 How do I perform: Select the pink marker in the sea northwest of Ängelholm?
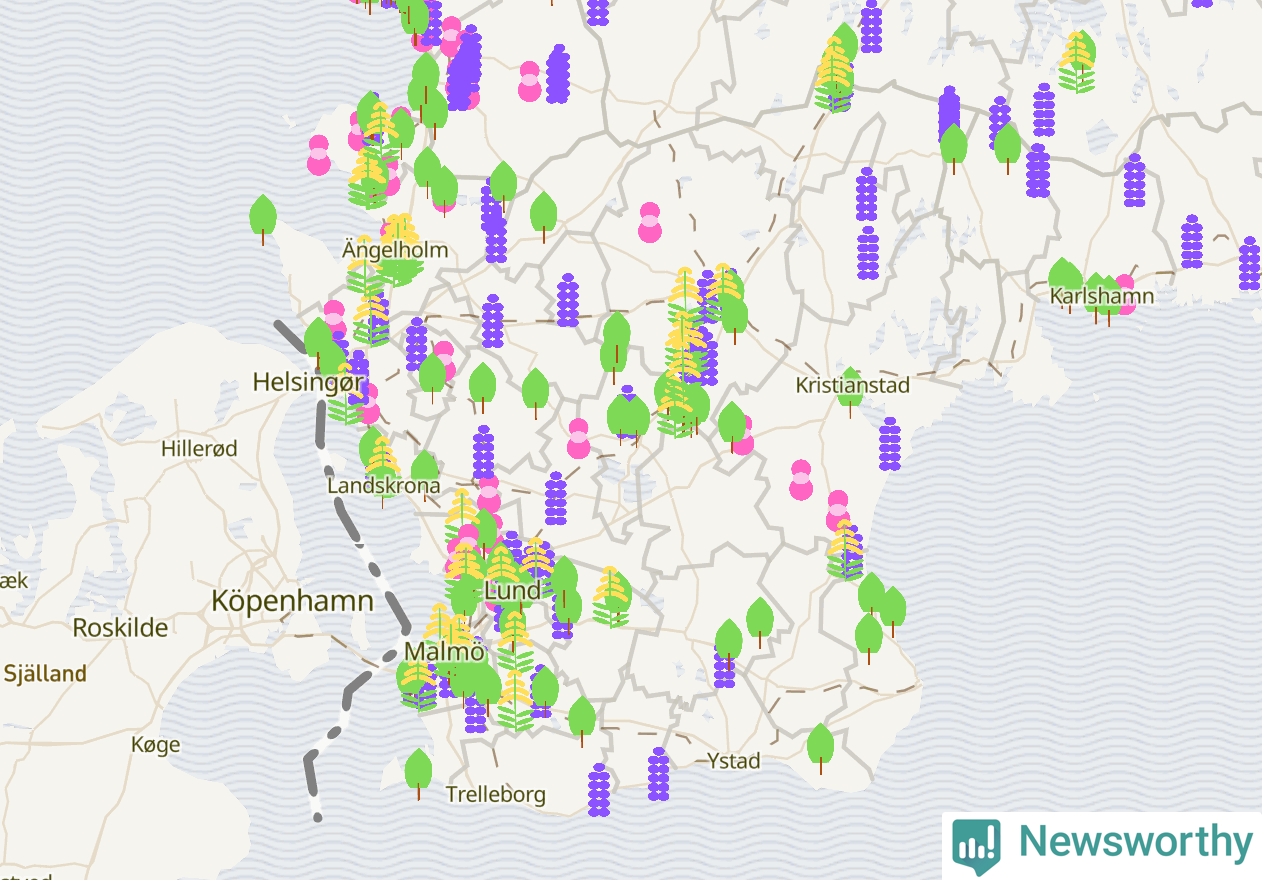point(319,155)
